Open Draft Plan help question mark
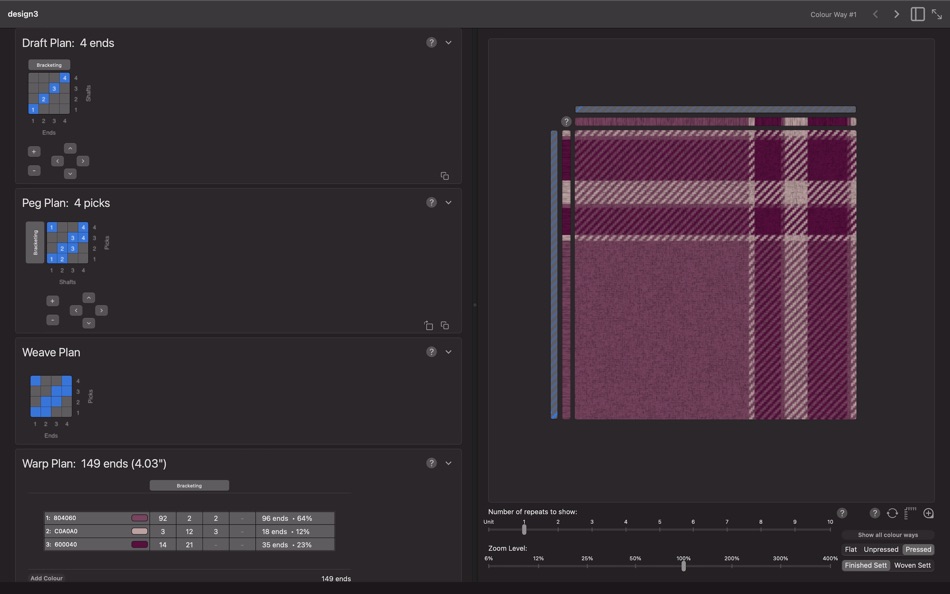Viewport: 950px width, 594px height. coord(431,42)
